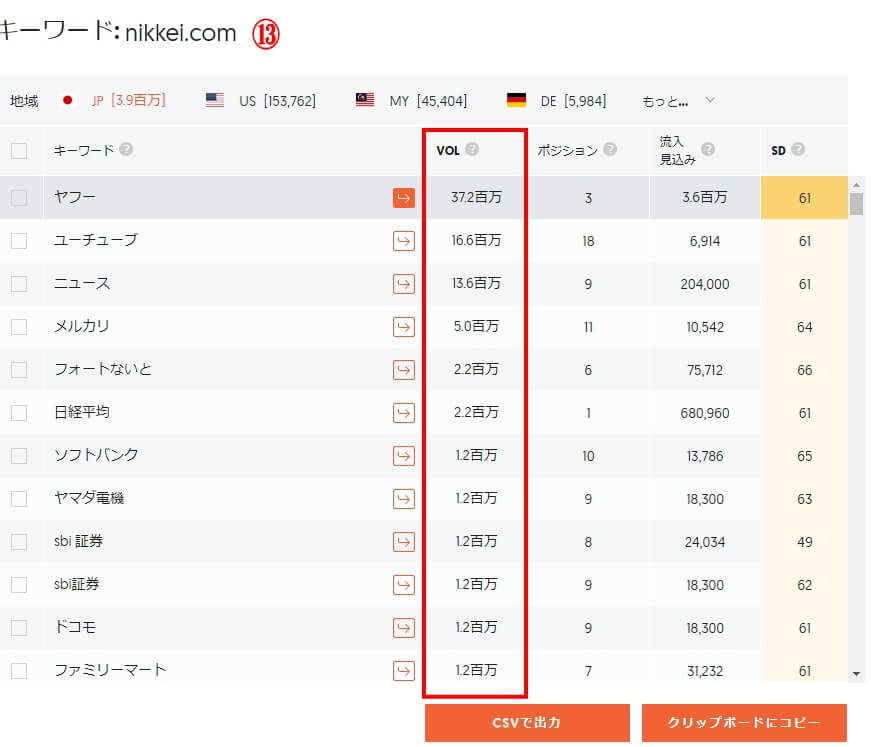The height and width of the screenshot is (747, 871).
Task: Click the 680,960 traffic estimate cell
Action: pos(704,413)
